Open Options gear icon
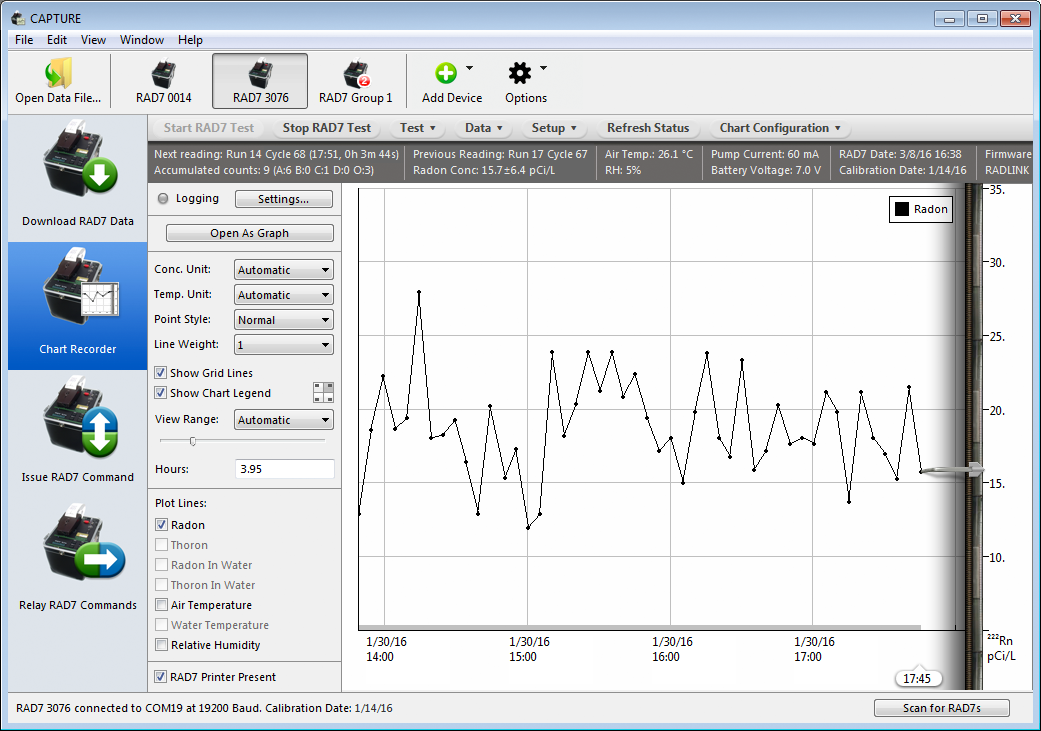 coord(519,73)
